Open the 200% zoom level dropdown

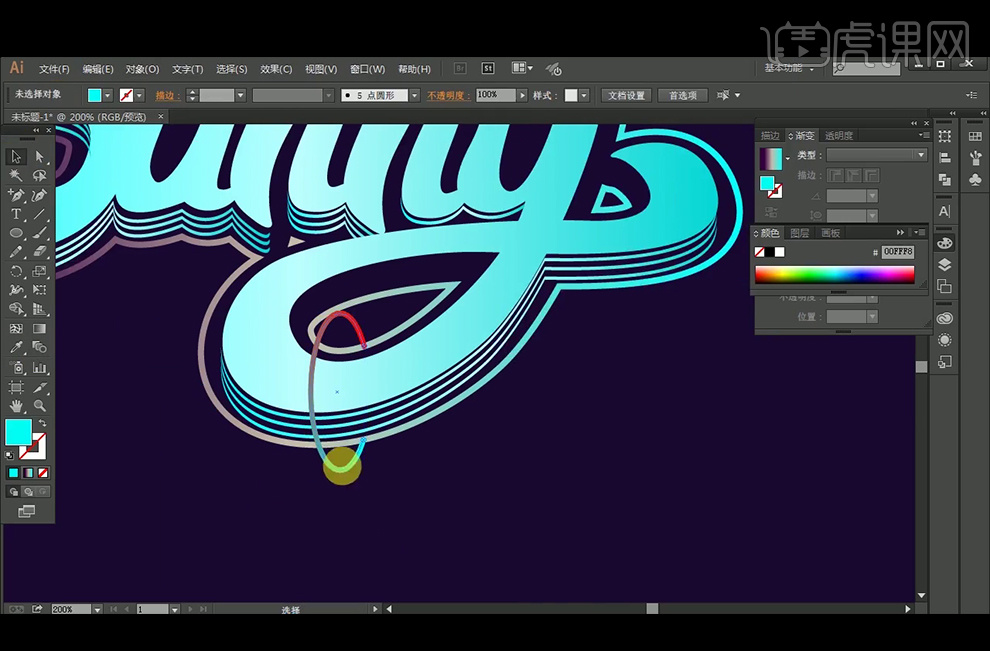97,609
